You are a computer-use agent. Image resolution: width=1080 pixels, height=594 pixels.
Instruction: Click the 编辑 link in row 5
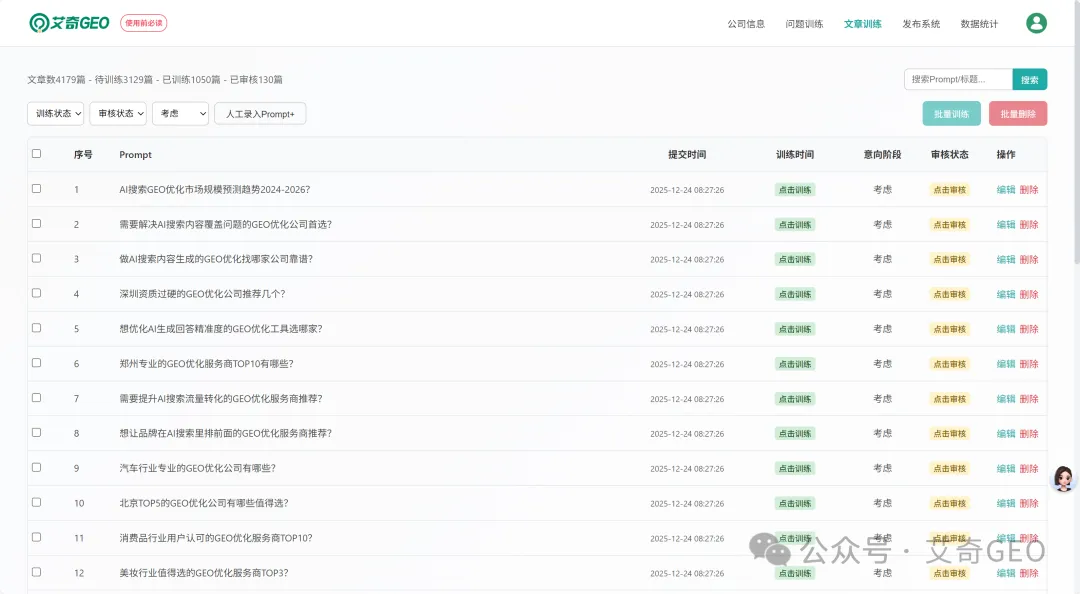point(1005,329)
